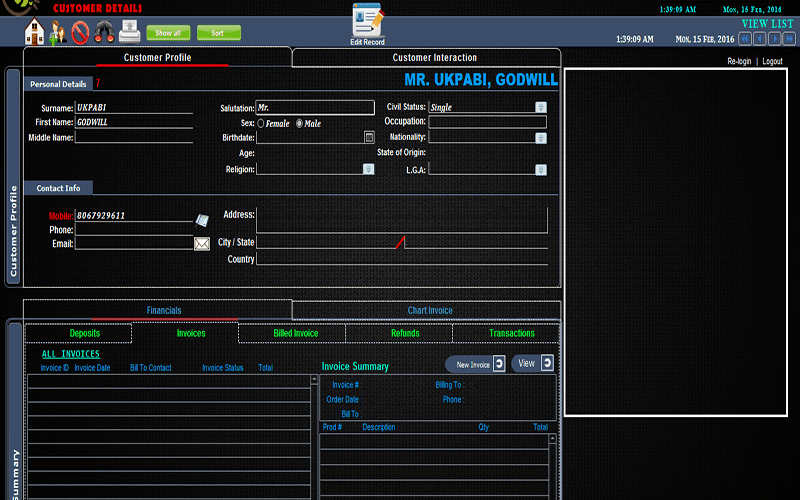Click the Home house icon
The width and height of the screenshot is (800, 500).
point(35,32)
